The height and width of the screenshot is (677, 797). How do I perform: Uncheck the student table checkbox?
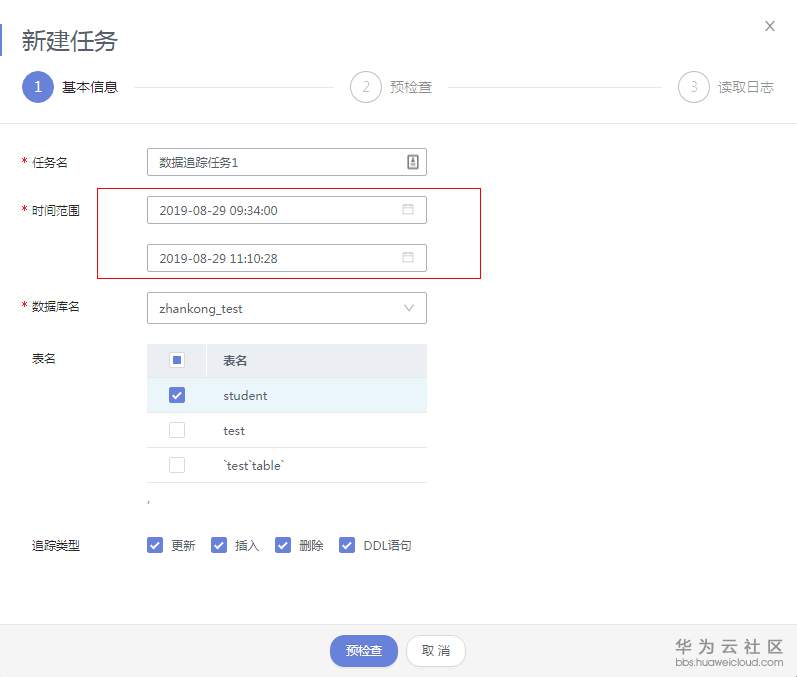coord(177,395)
